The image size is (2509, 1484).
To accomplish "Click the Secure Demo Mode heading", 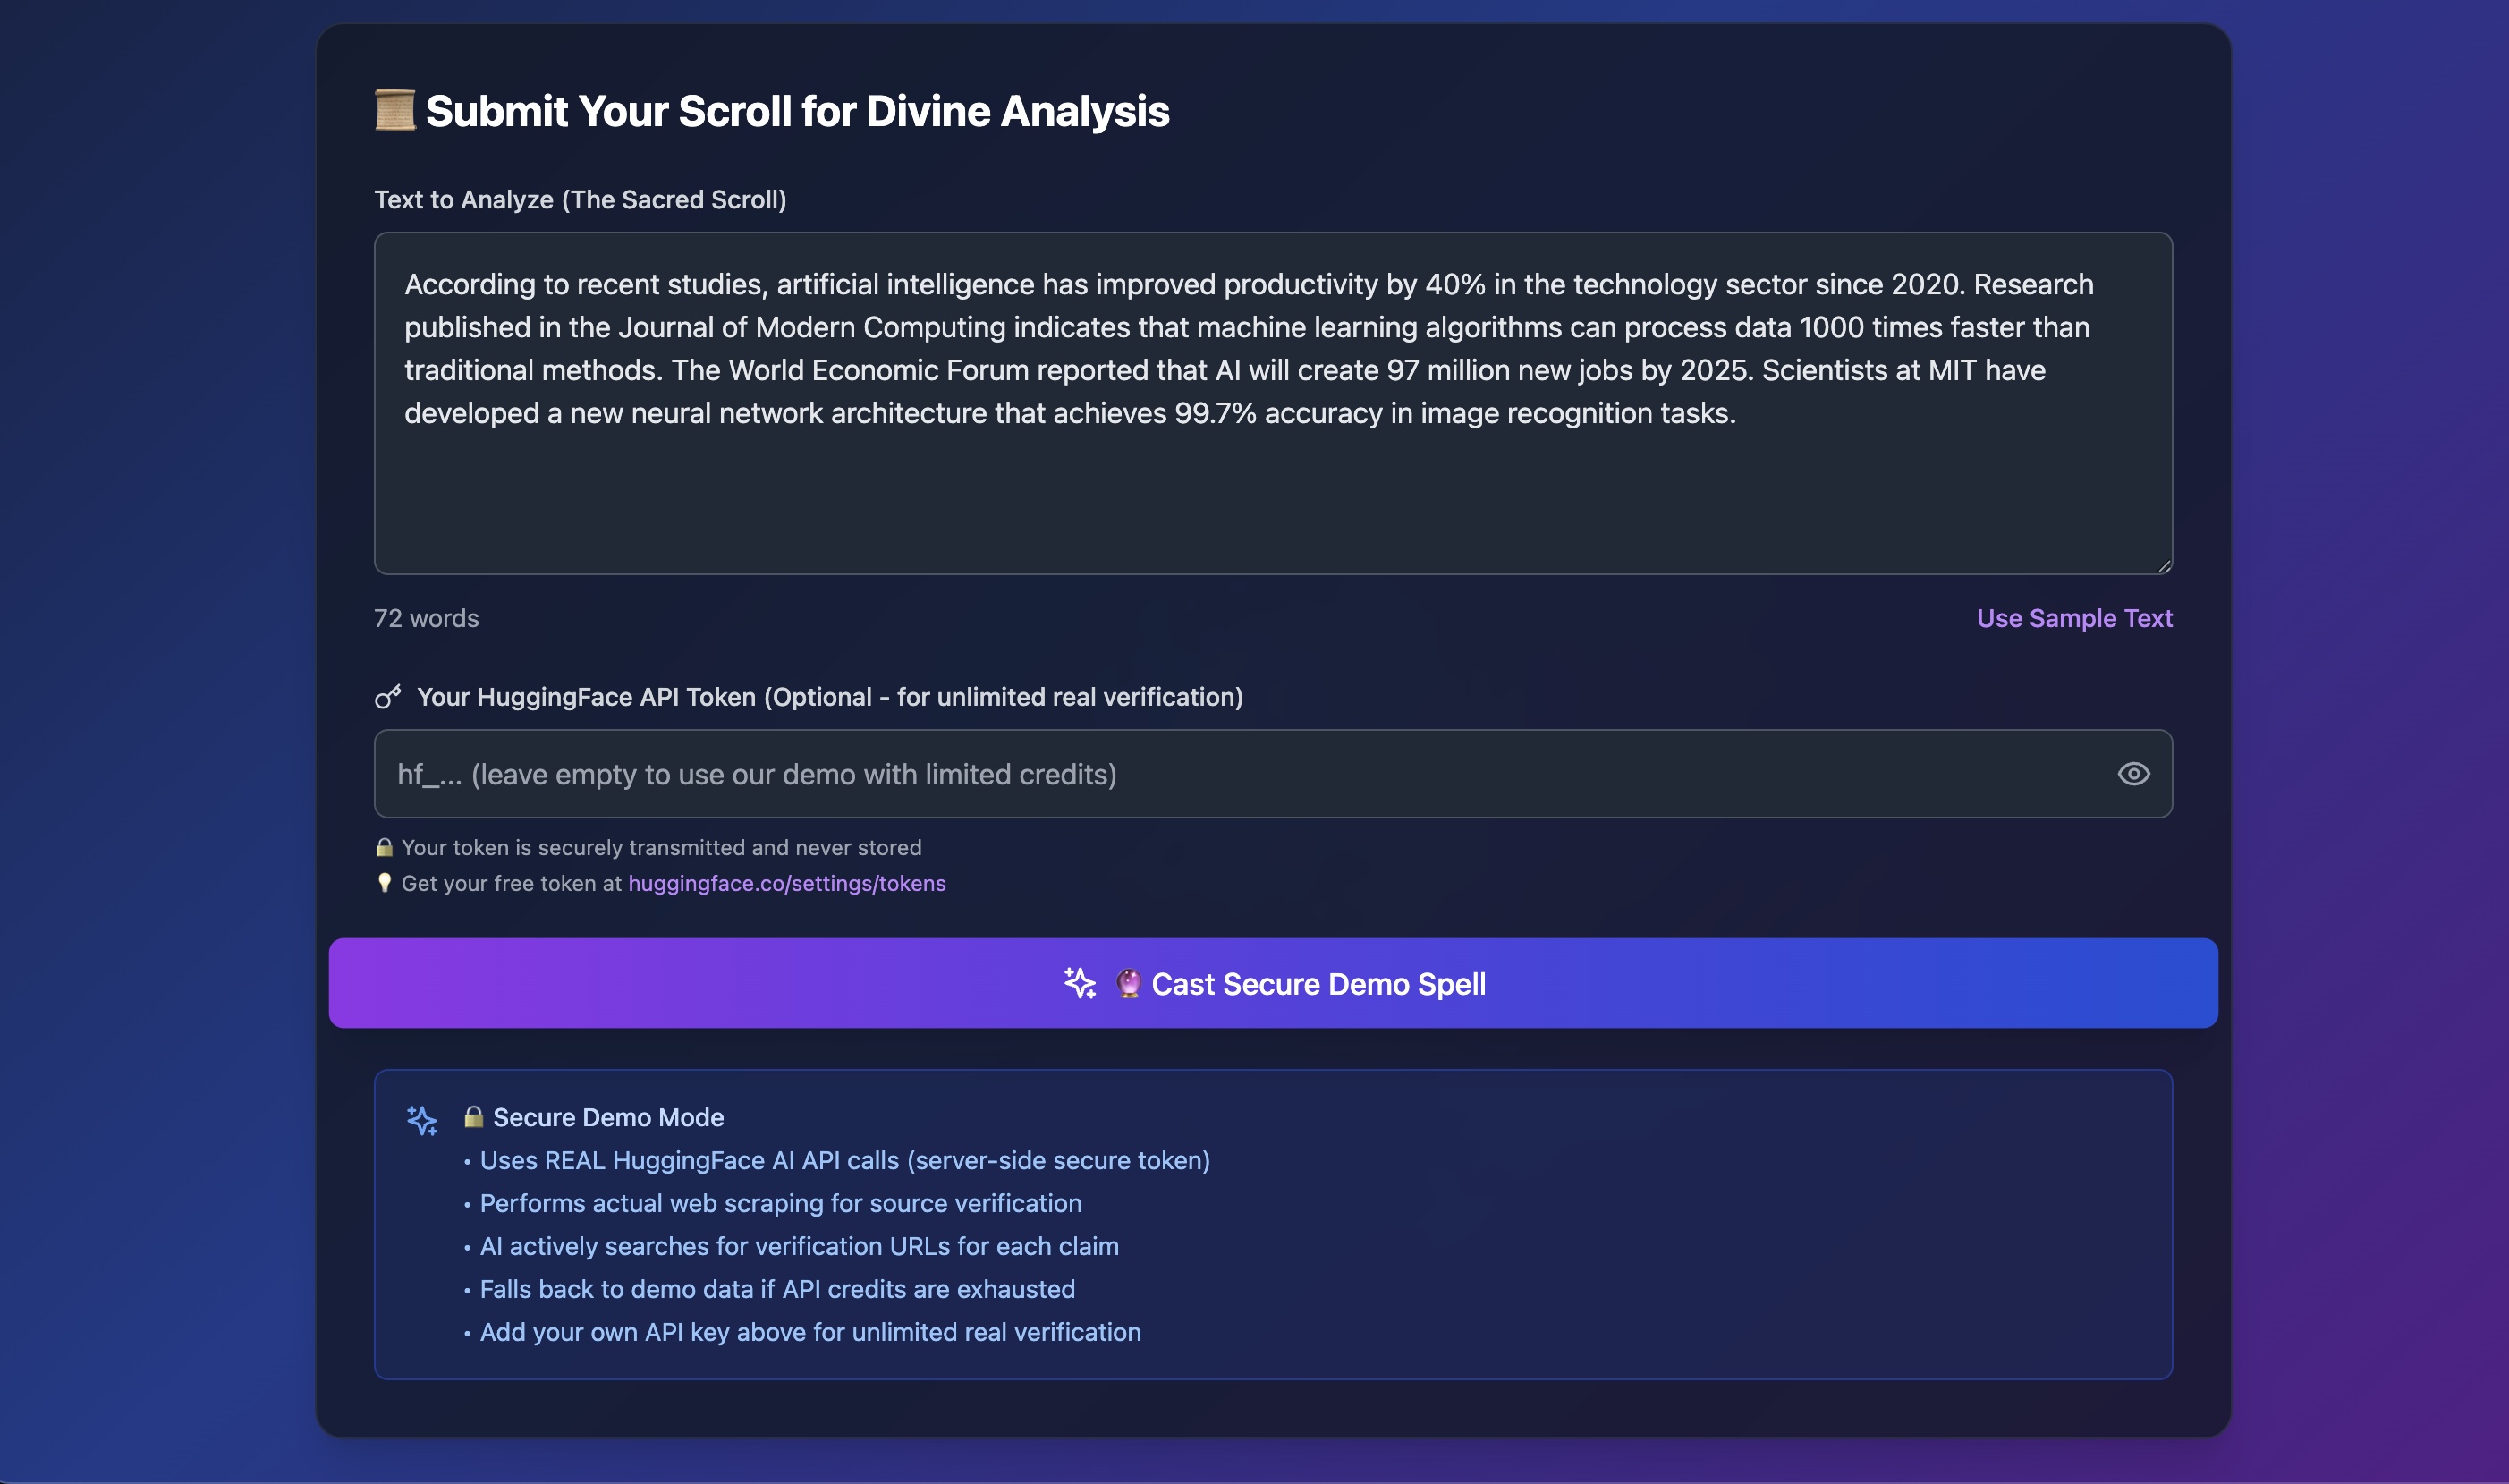I will 608,1117.
